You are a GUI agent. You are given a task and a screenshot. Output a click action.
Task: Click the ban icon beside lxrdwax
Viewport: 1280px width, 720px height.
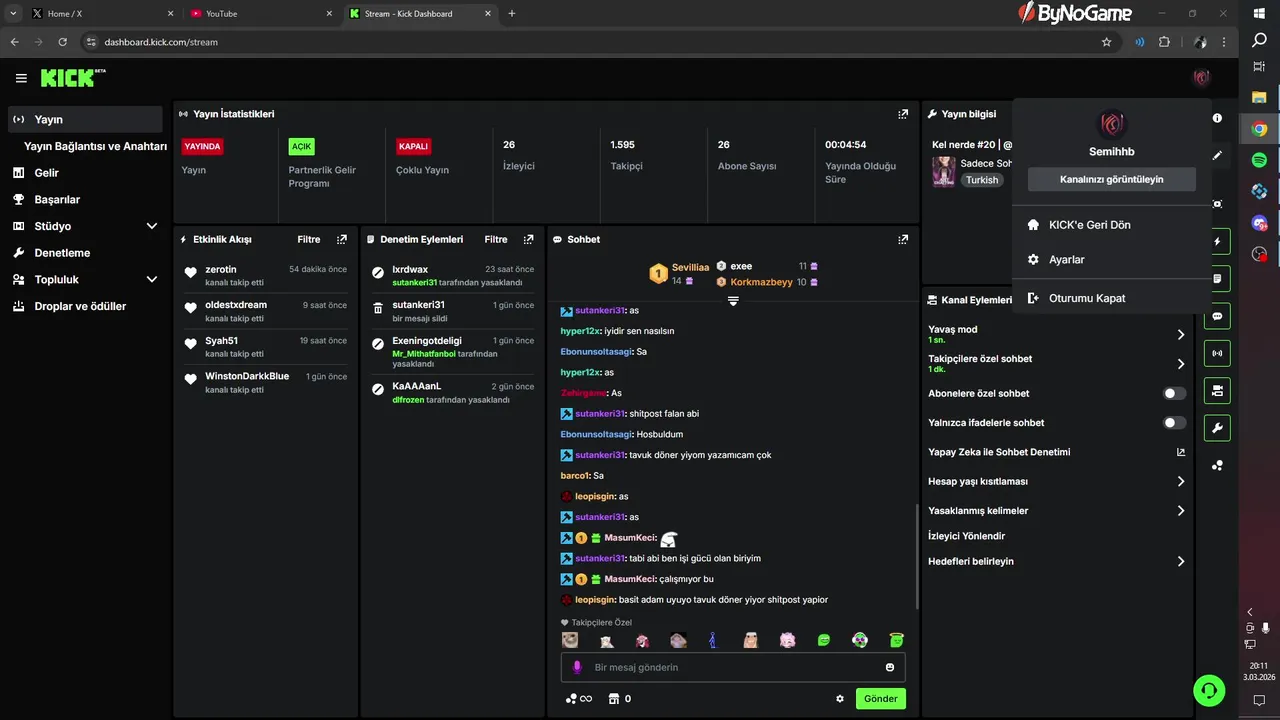378,273
